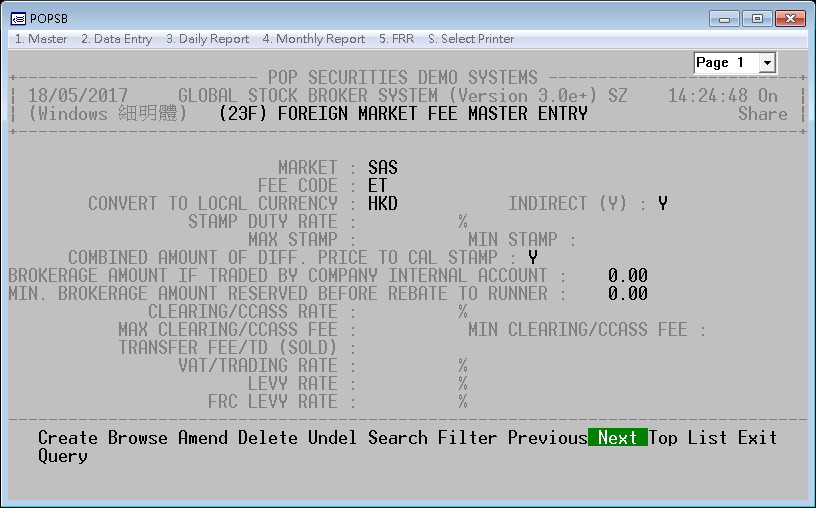Maximize the POPSB window
The image size is (817, 508).
click(757, 19)
